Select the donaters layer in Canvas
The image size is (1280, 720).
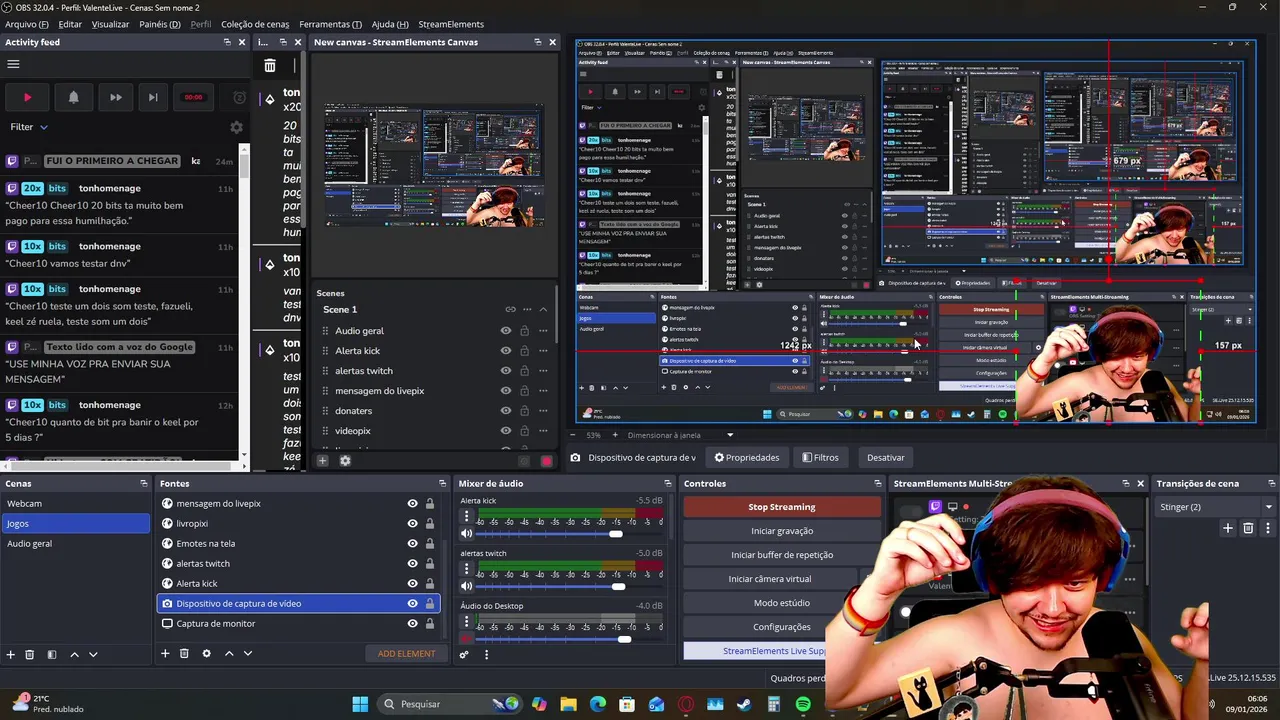tap(353, 411)
